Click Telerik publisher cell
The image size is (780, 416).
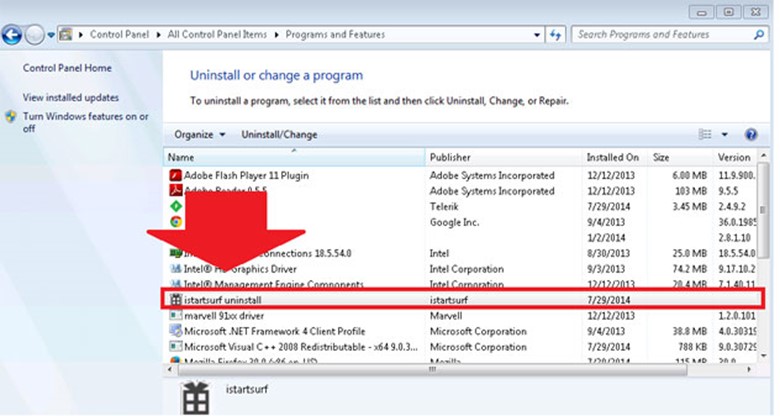444,207
